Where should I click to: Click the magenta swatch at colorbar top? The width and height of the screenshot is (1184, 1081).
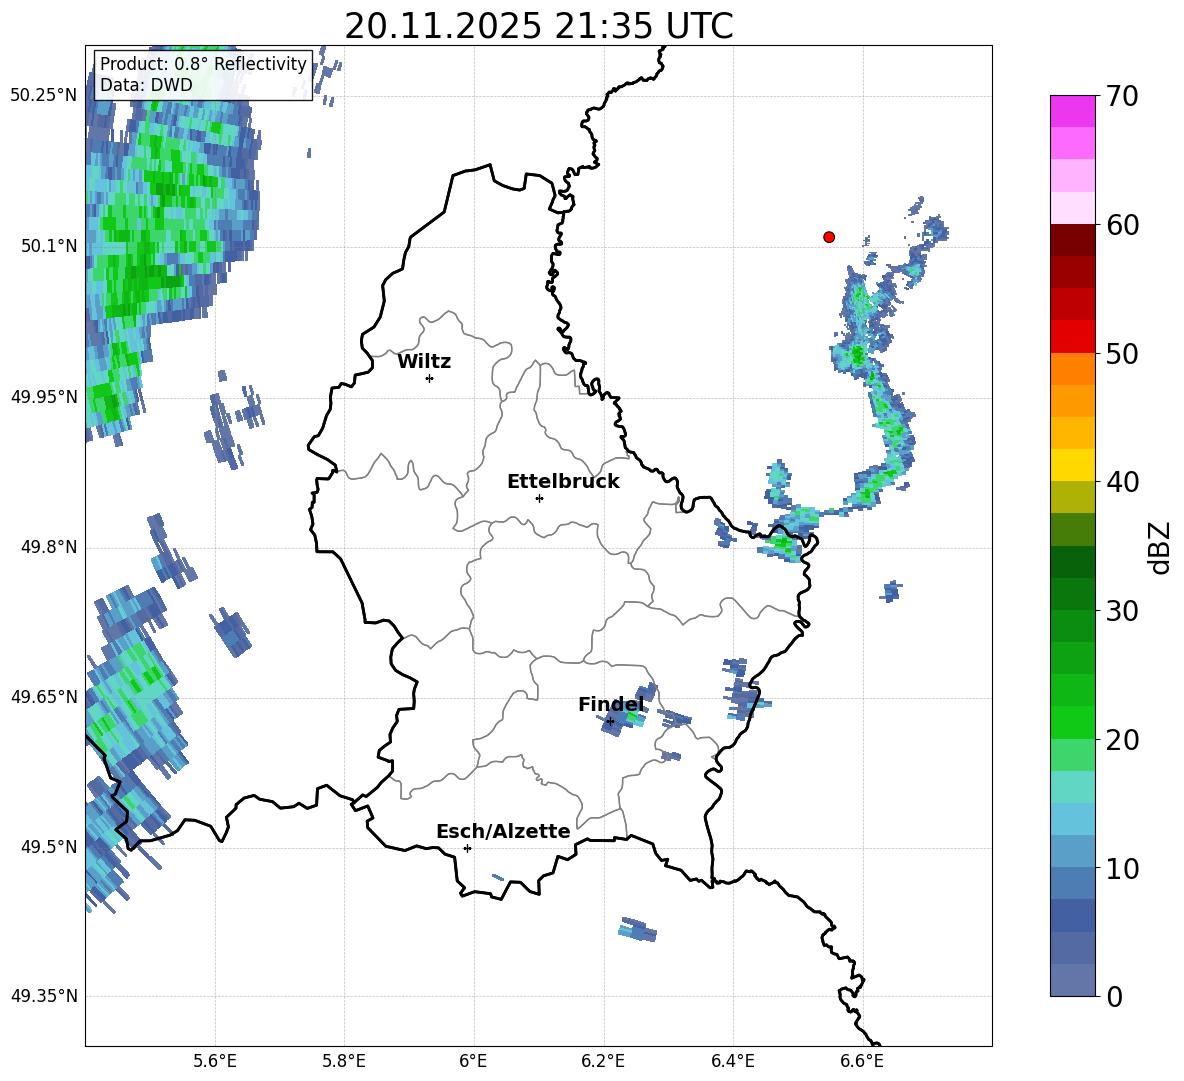pos(1072,111)
